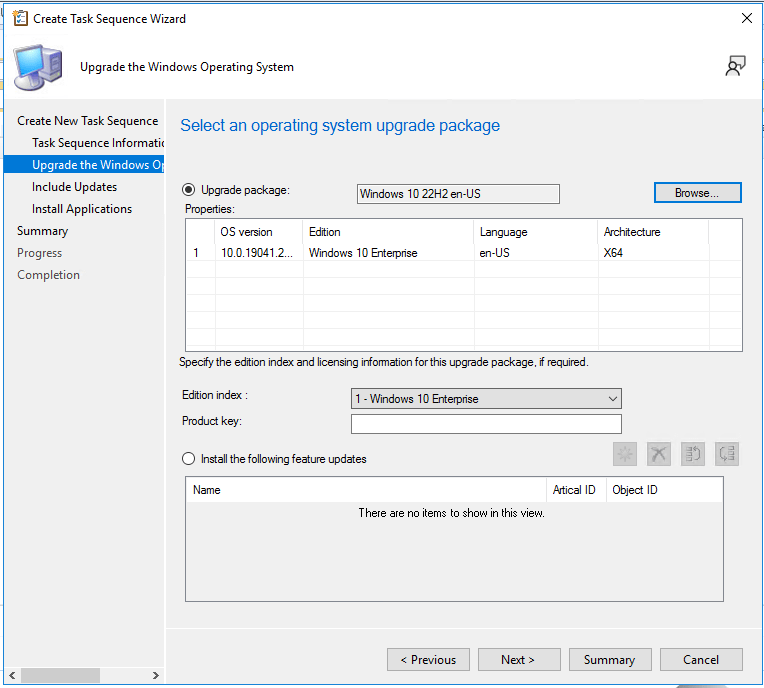
Task: Click the computer upgrade header icon
Action: point(38,67)
